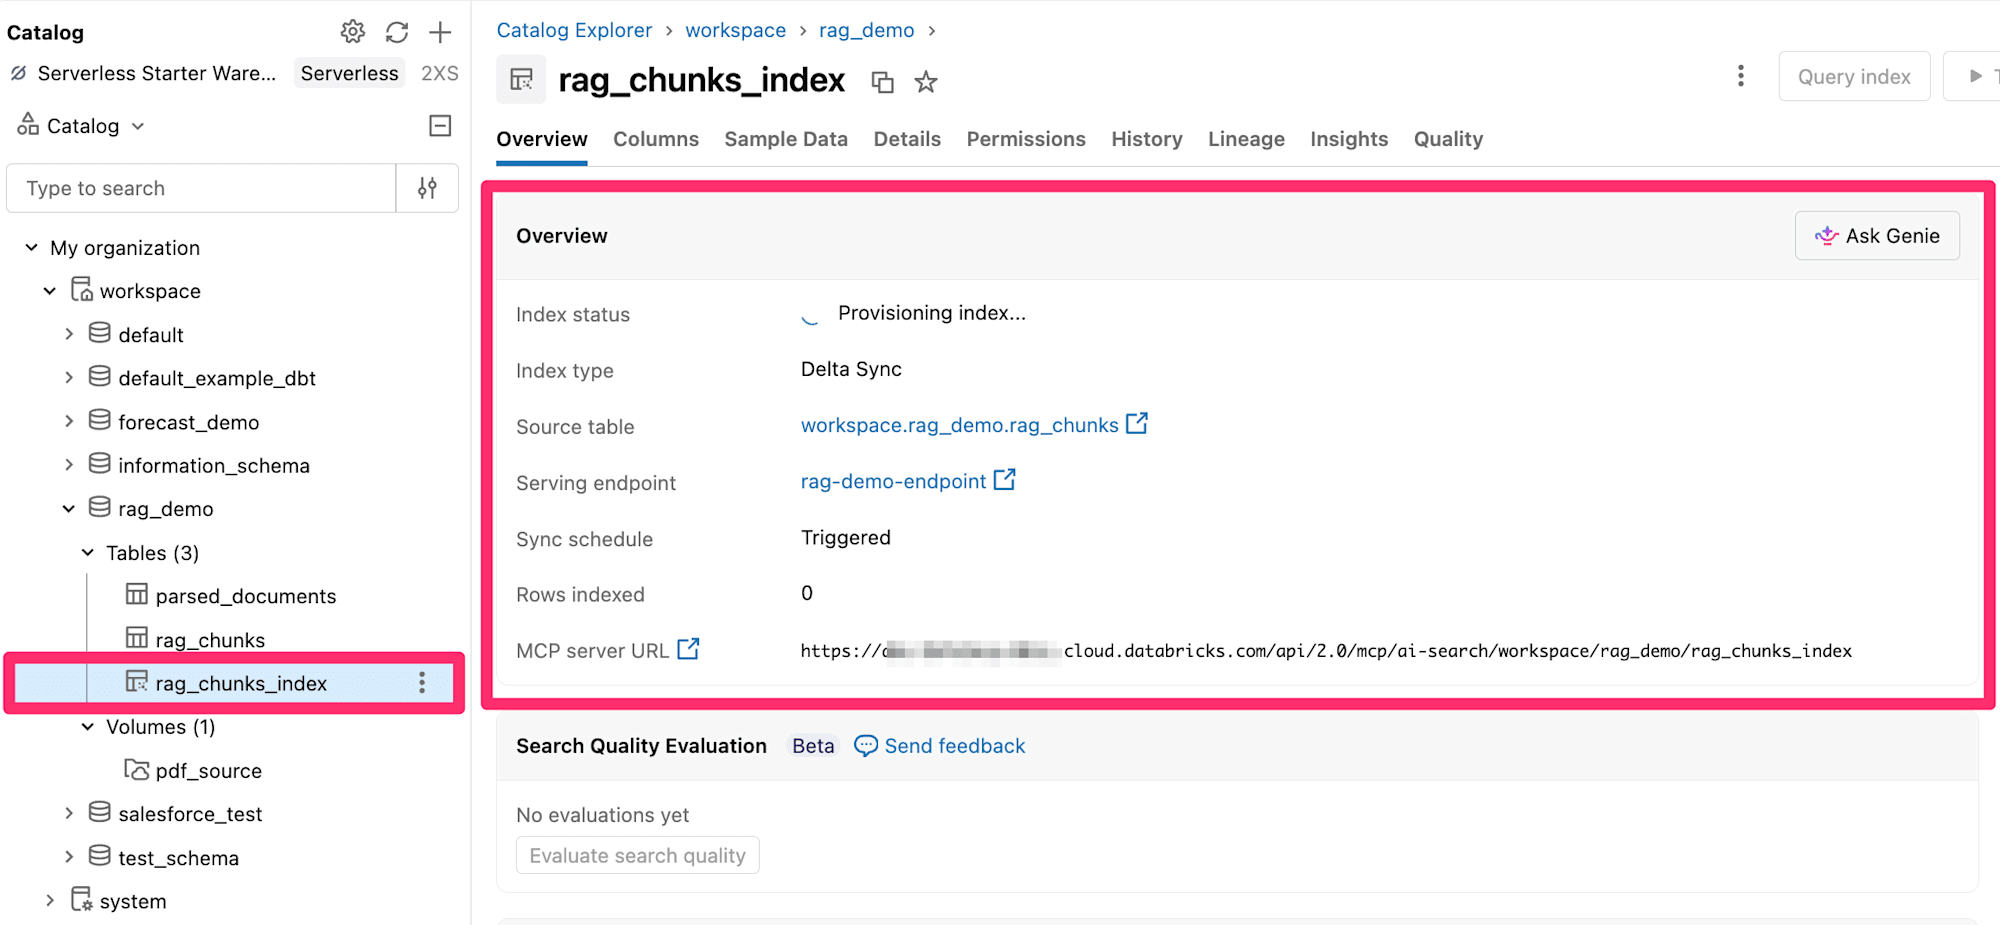Collapse the rag_demo schema
The width and height of the screenshot is (2000, 925).
tap(69, 509)
